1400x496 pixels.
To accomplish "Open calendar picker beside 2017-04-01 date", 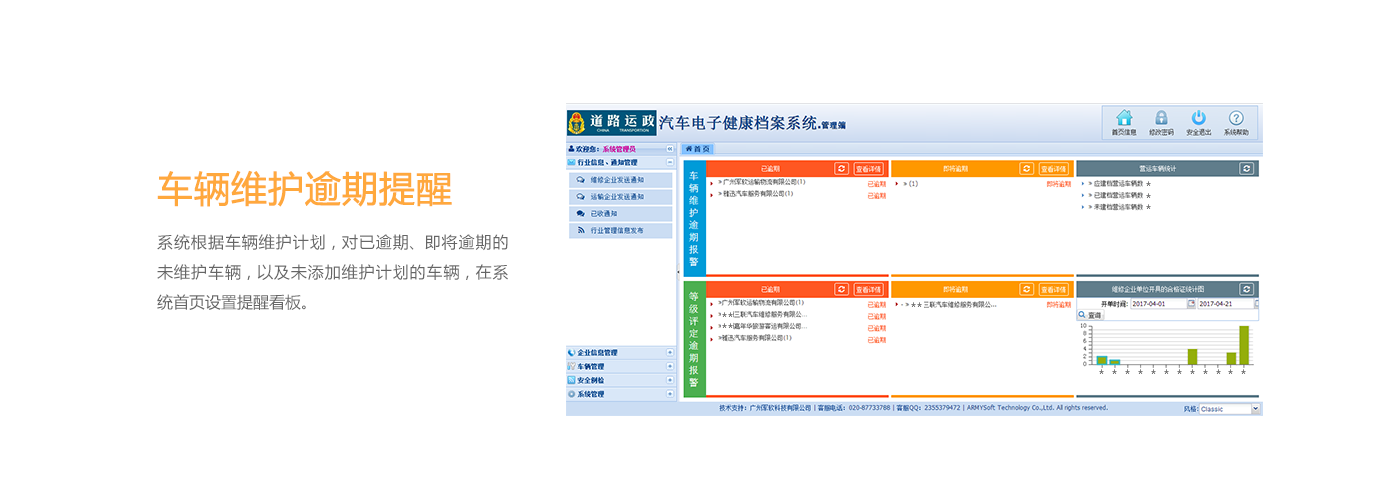I will (x=1191, y=303).
